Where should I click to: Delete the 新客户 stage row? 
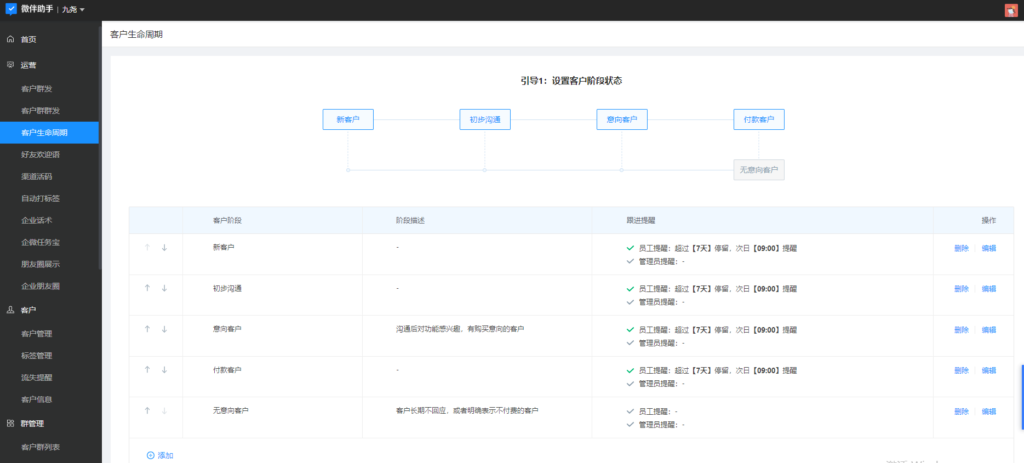961,248
